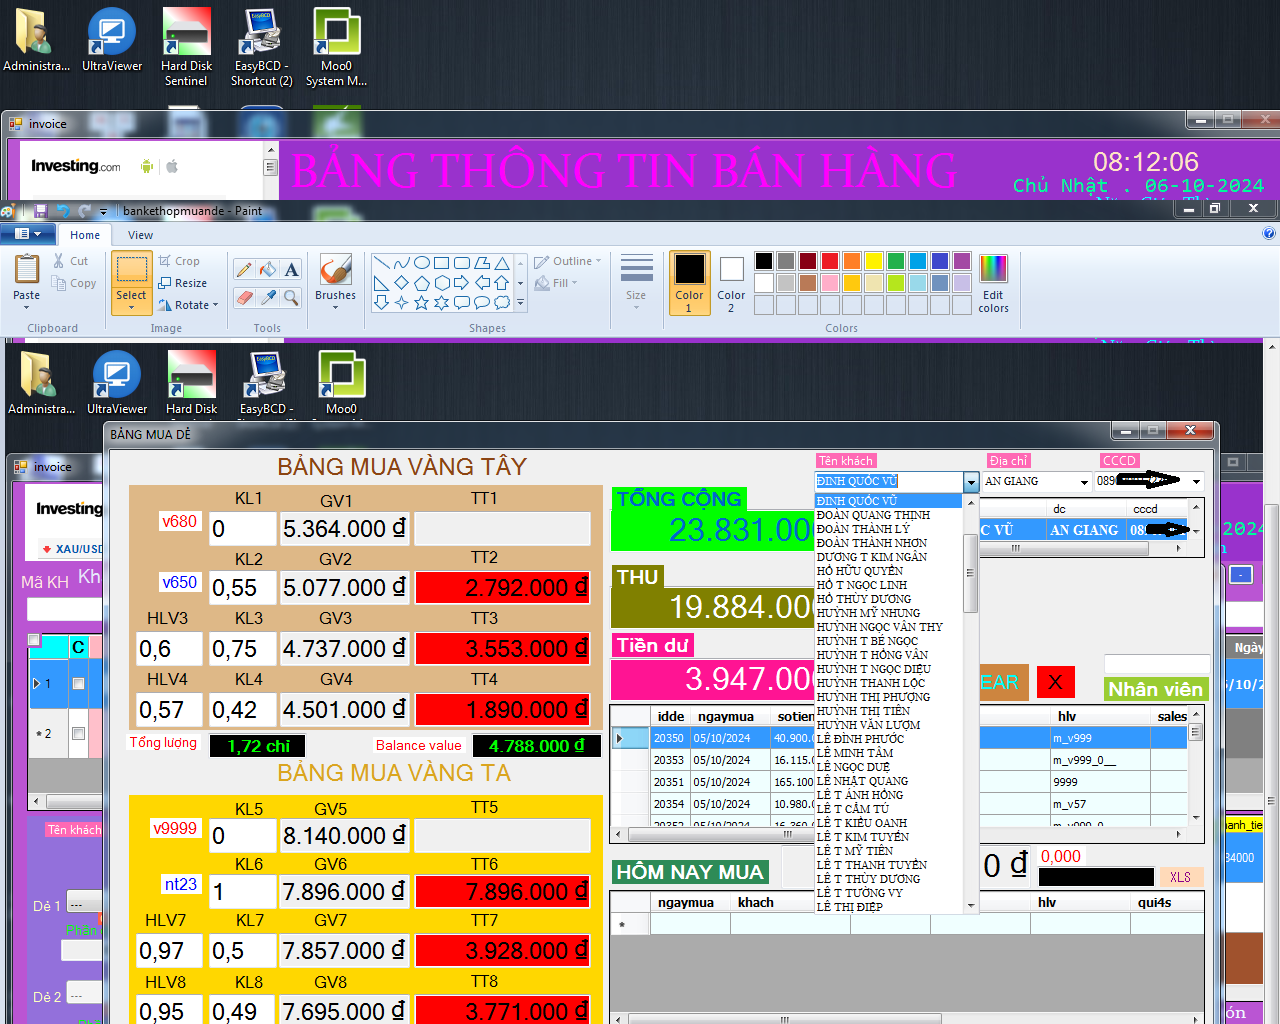Toggle the header checkbox above grid rows
This screenshot has height=1024, width=1280.
(34, 640)
